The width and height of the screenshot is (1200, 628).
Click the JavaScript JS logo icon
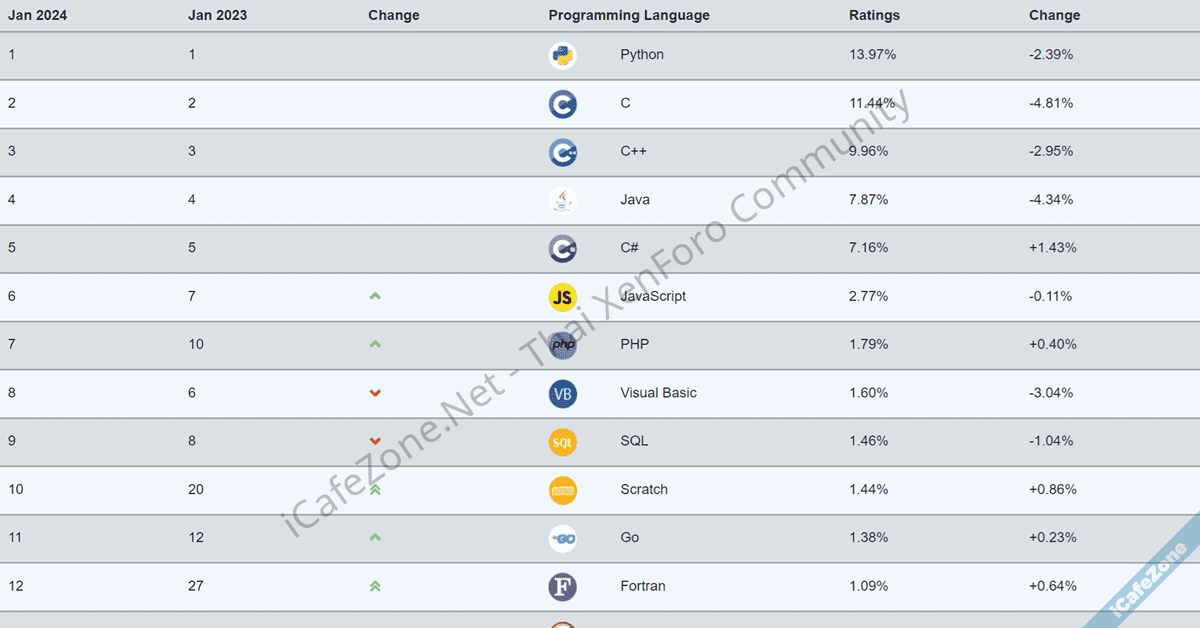pyautogui.click(x=562, y=297)
